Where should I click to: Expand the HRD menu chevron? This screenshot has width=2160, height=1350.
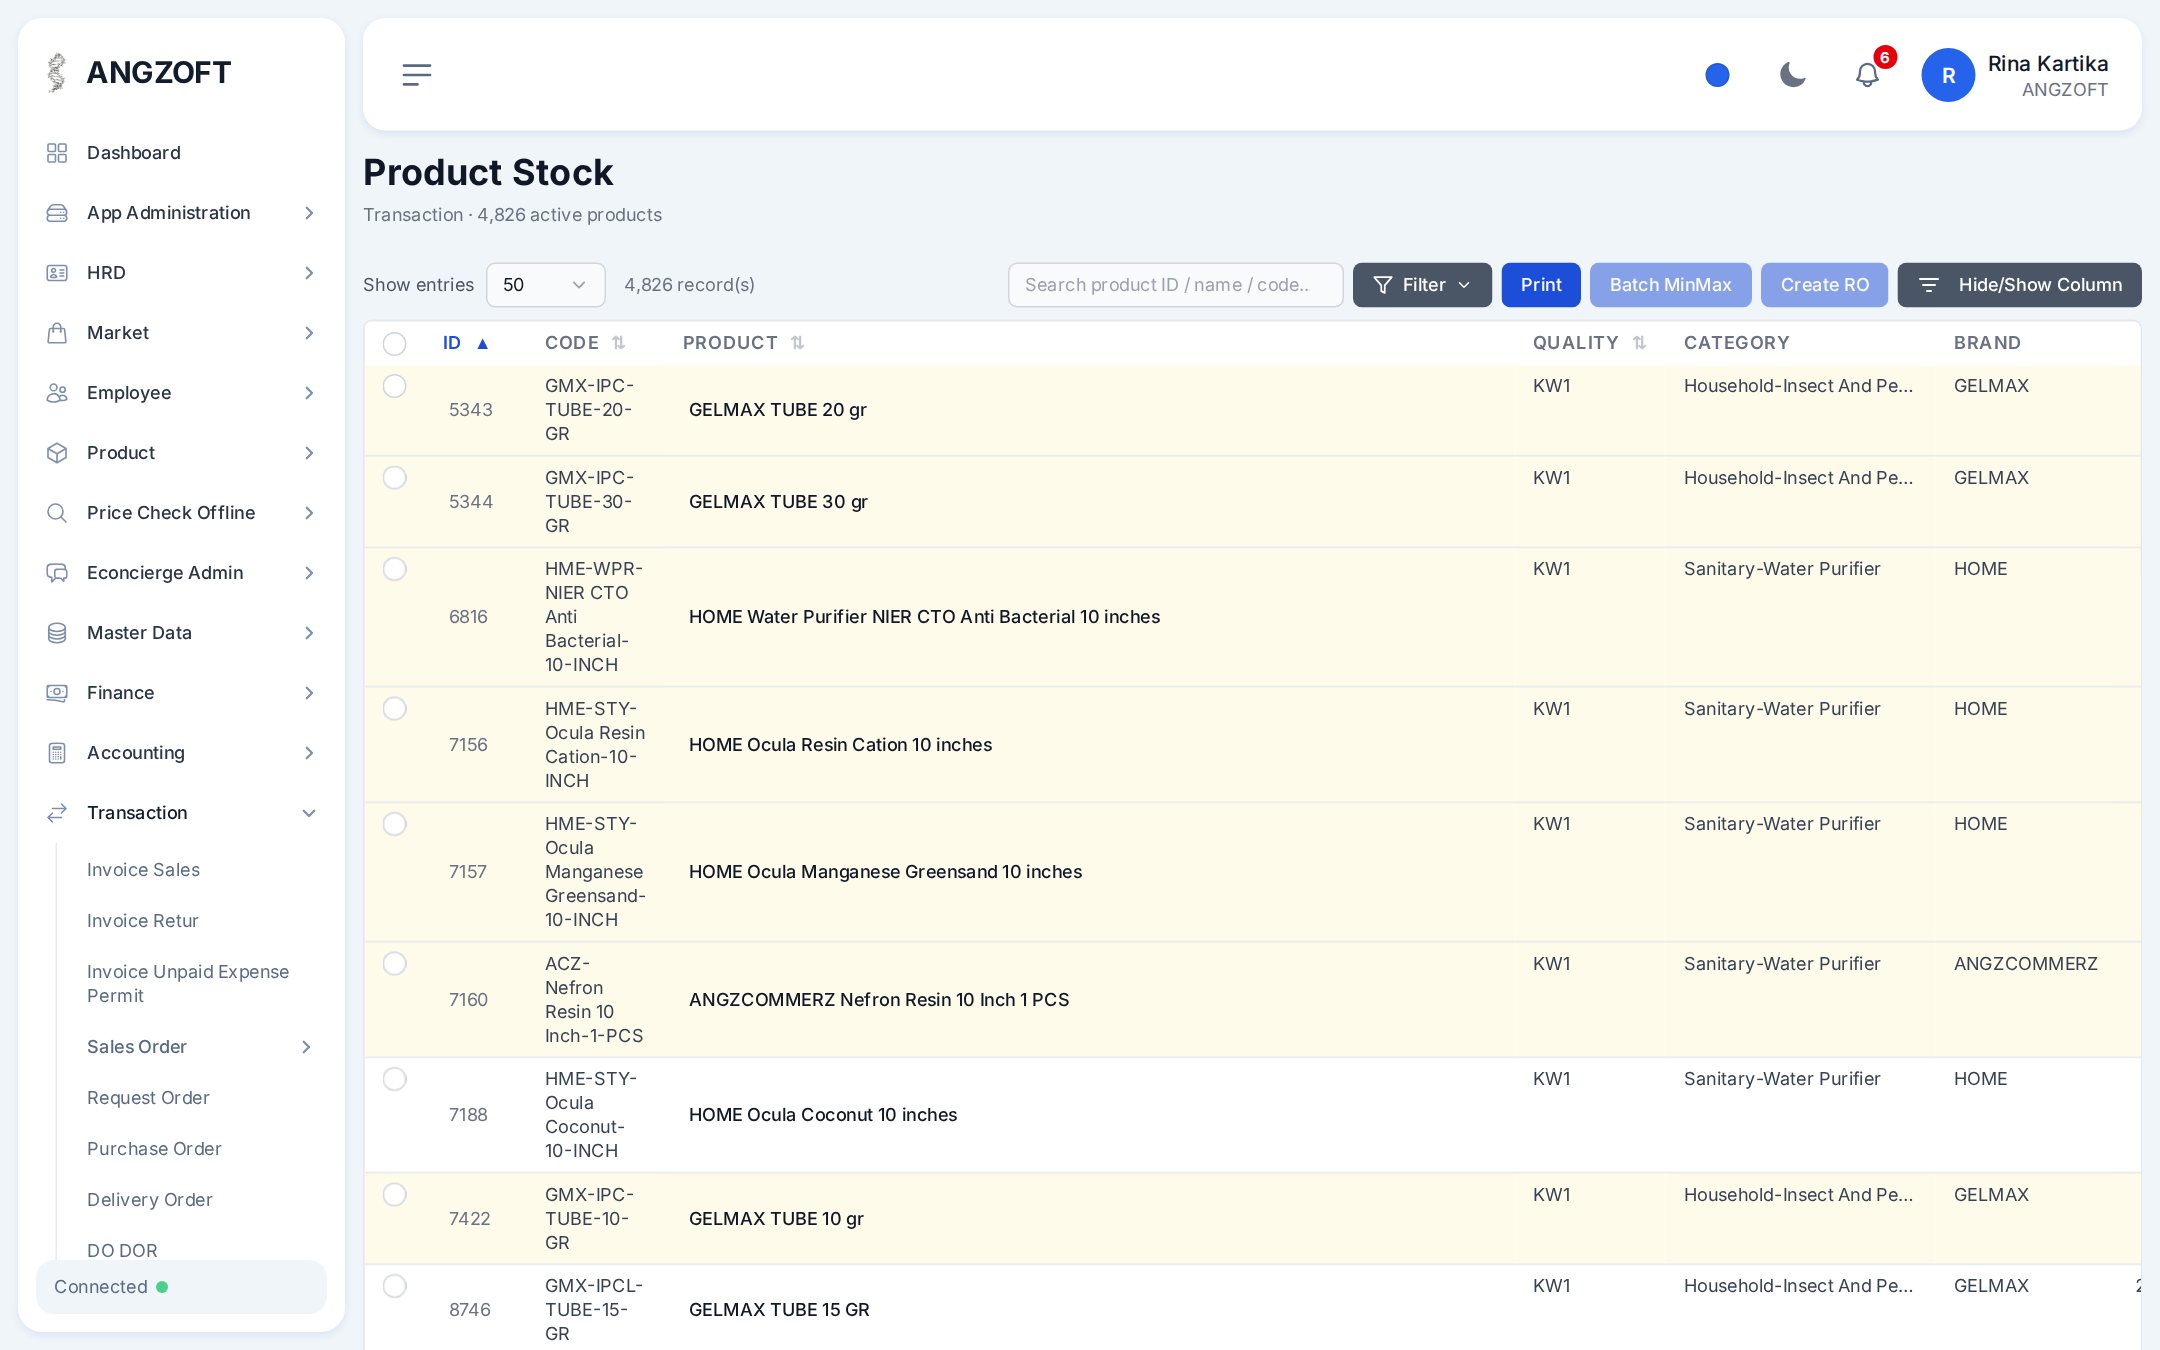tap(309, 273)
